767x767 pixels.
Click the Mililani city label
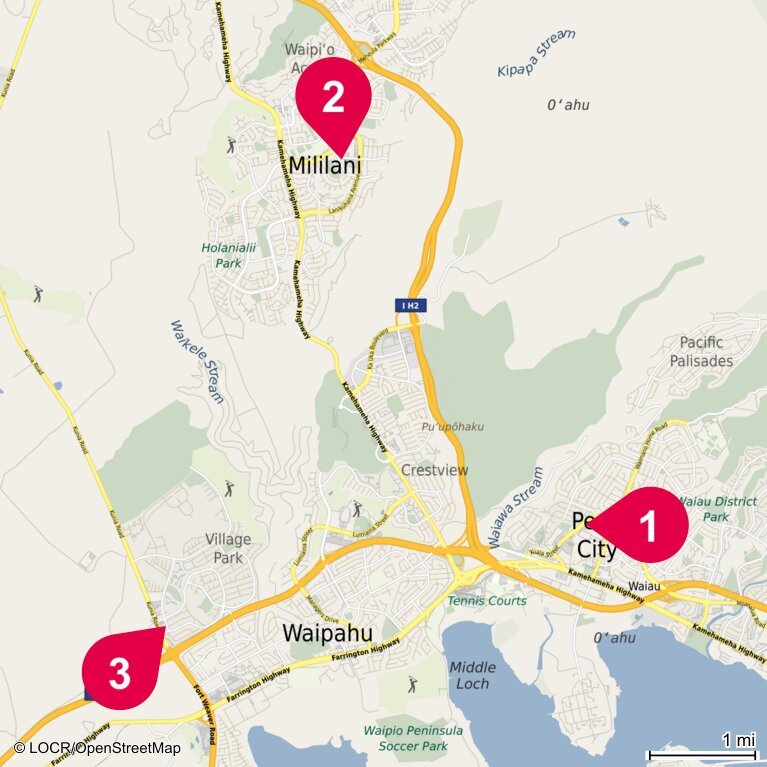point(325,165)
